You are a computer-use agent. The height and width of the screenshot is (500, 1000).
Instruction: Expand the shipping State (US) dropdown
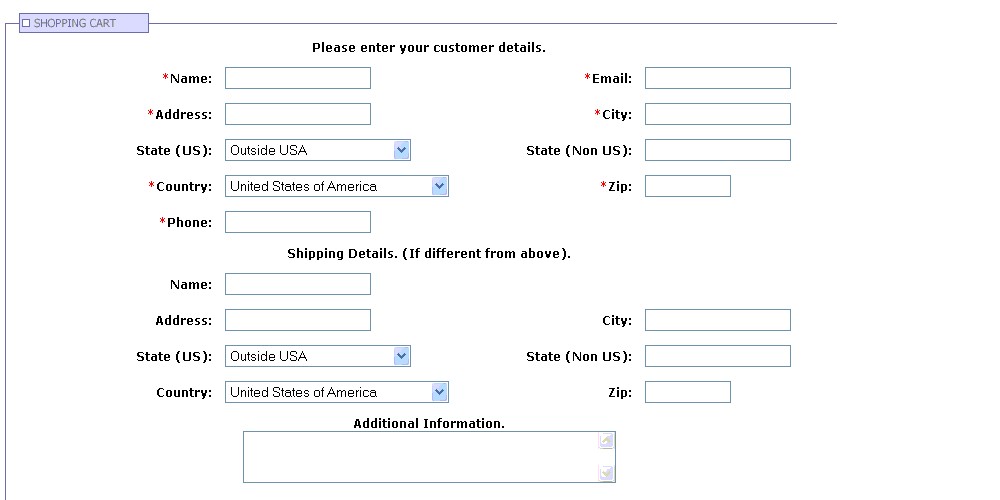point(401,356)
